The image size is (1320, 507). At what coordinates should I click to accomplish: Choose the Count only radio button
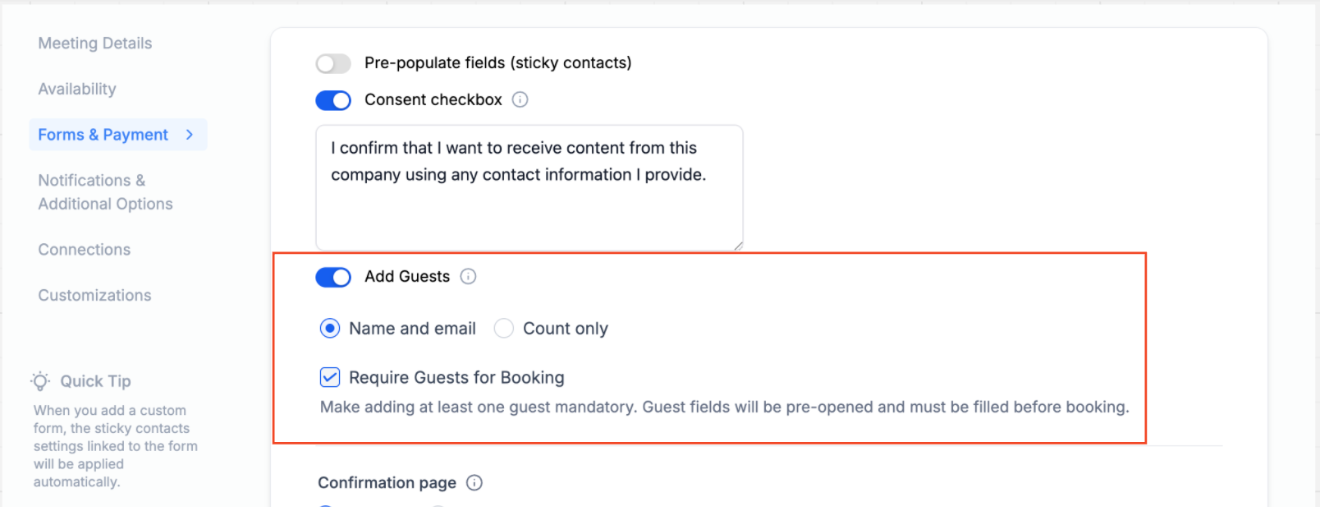(x=504, y=328)
